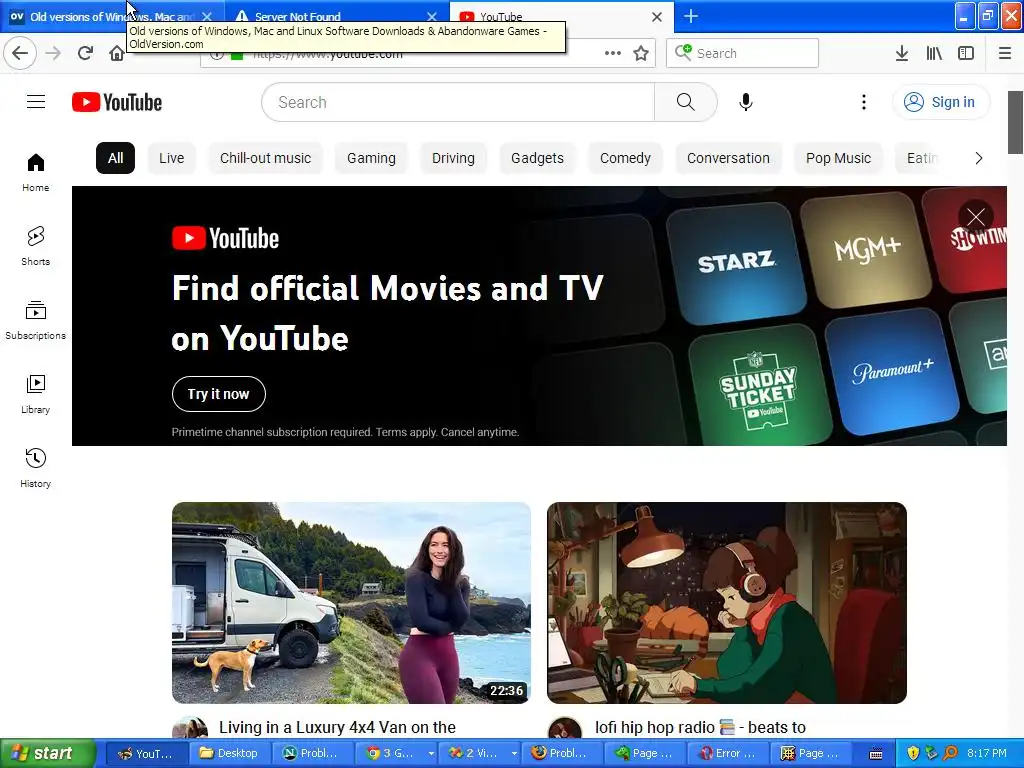Viewport: 1024px width, 768px height.
Task: Reload the current page
Action: (x=85, y=53)
